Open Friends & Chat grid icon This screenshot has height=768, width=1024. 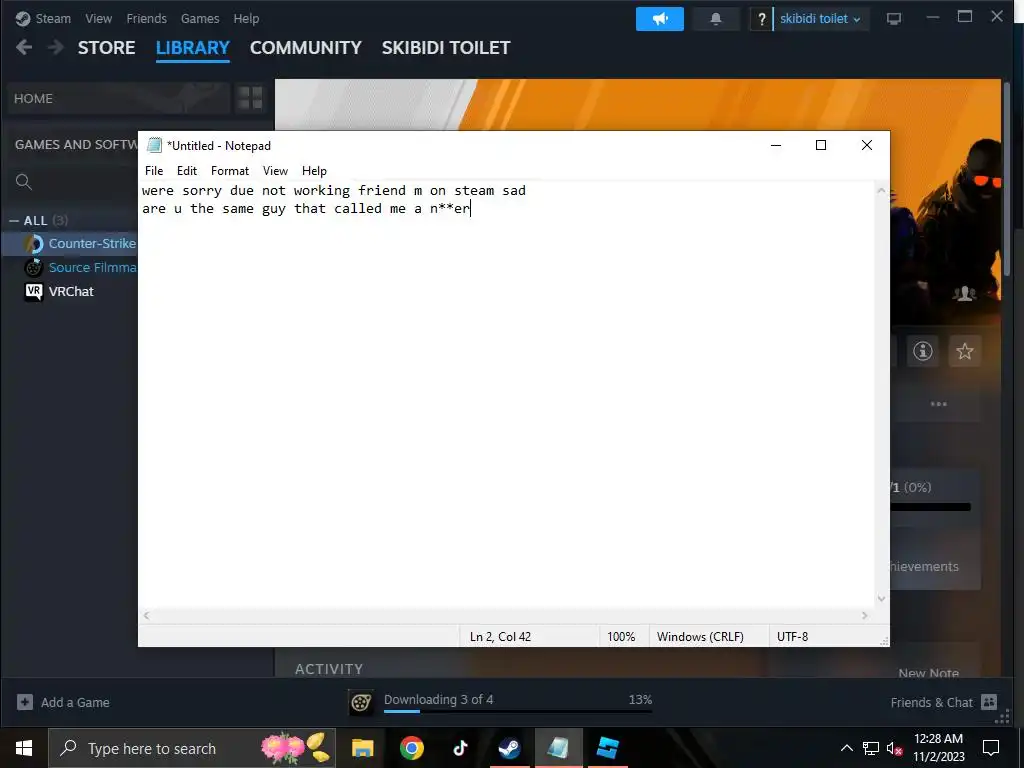989,702
